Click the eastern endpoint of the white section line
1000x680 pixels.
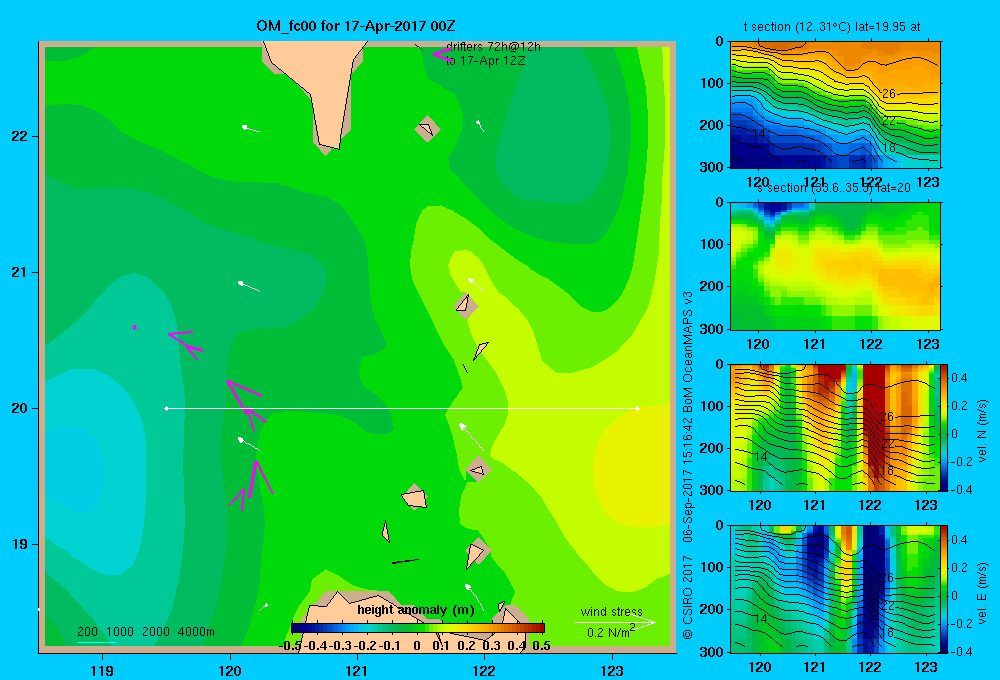click(x=637, y=408)
